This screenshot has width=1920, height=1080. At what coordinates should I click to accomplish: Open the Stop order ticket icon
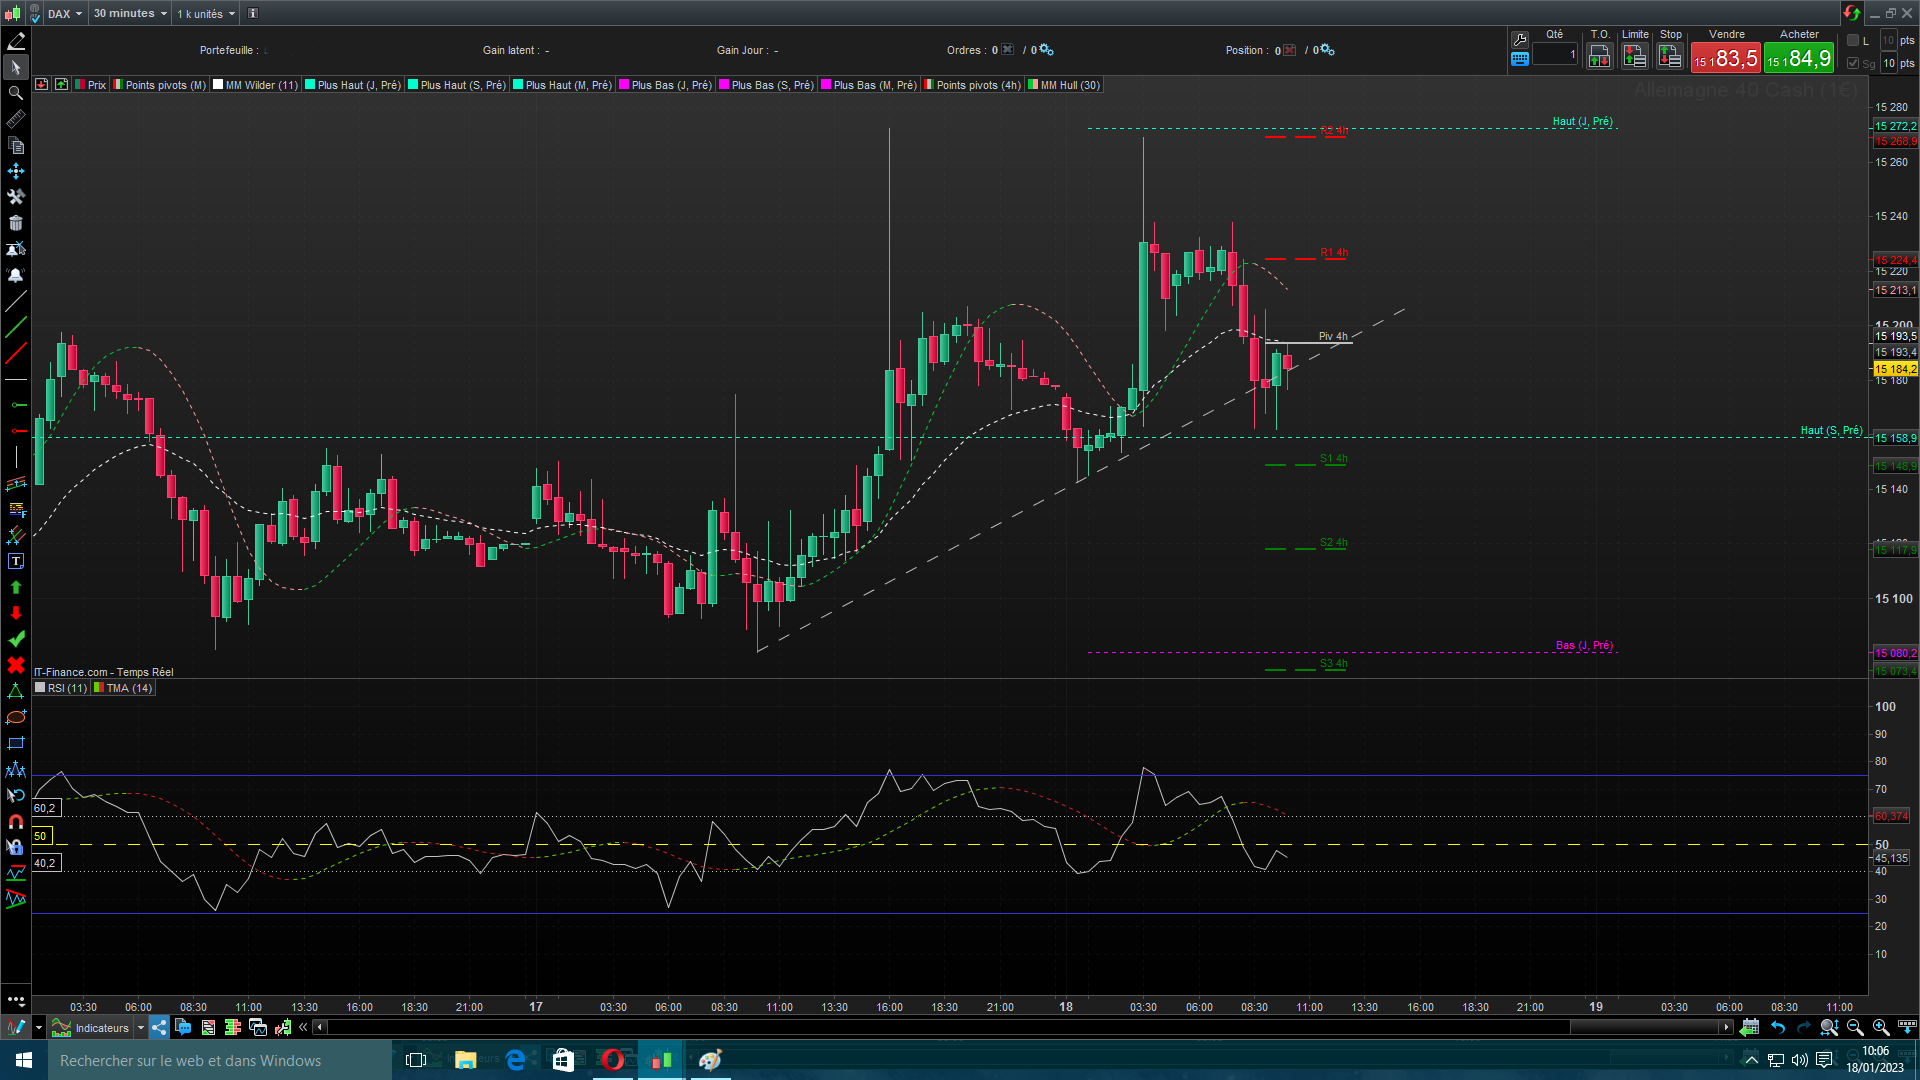pyautogui.click(x=1670, y=57)
